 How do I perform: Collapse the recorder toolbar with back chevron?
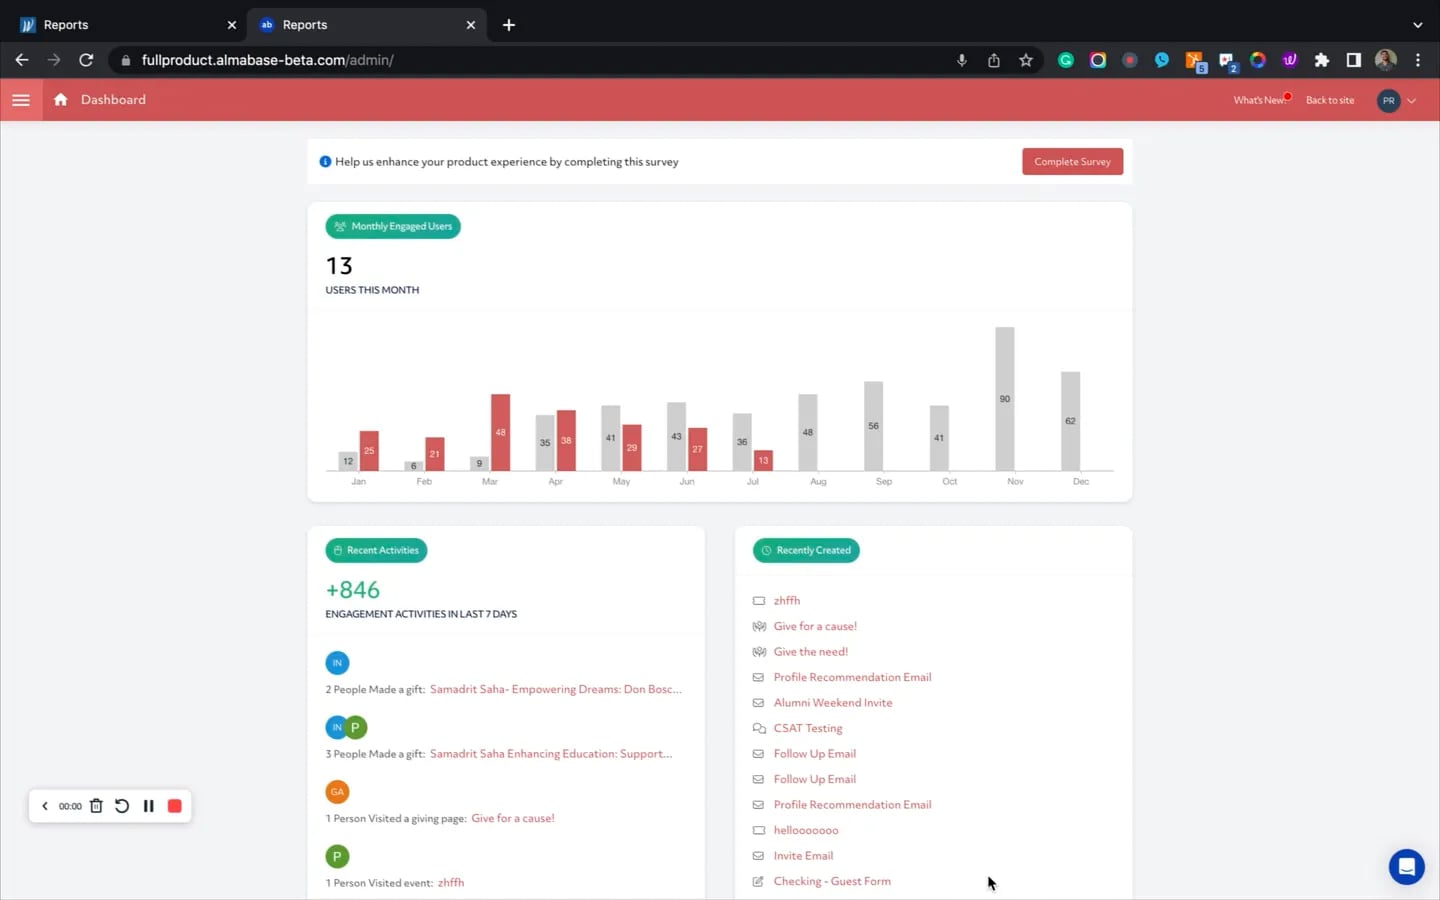click(45, 806)
